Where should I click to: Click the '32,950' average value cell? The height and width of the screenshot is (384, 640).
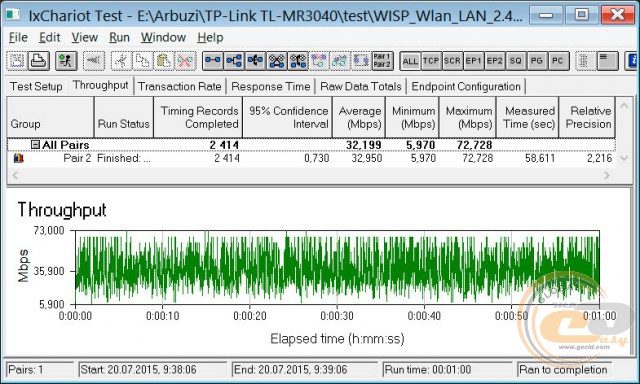tap(367, 158)
